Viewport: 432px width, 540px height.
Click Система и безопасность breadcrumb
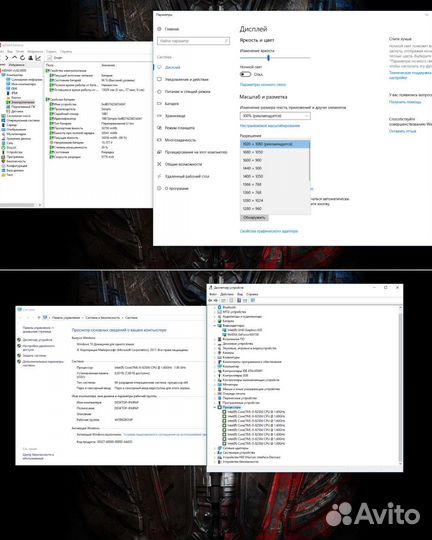pos(103,318)
